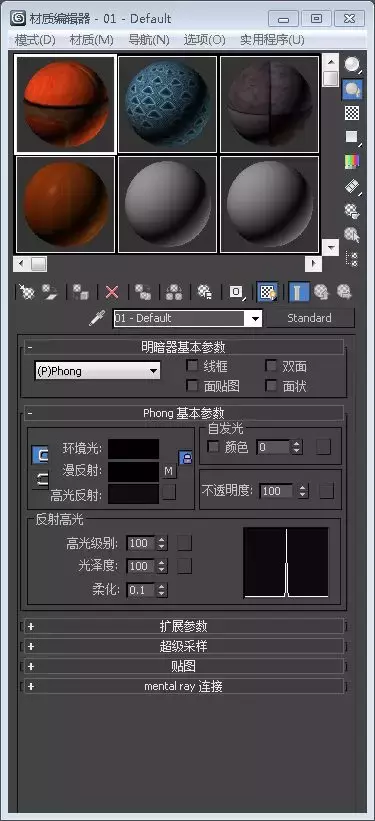Pick material from object with eyedropper icon

[96, 318]
